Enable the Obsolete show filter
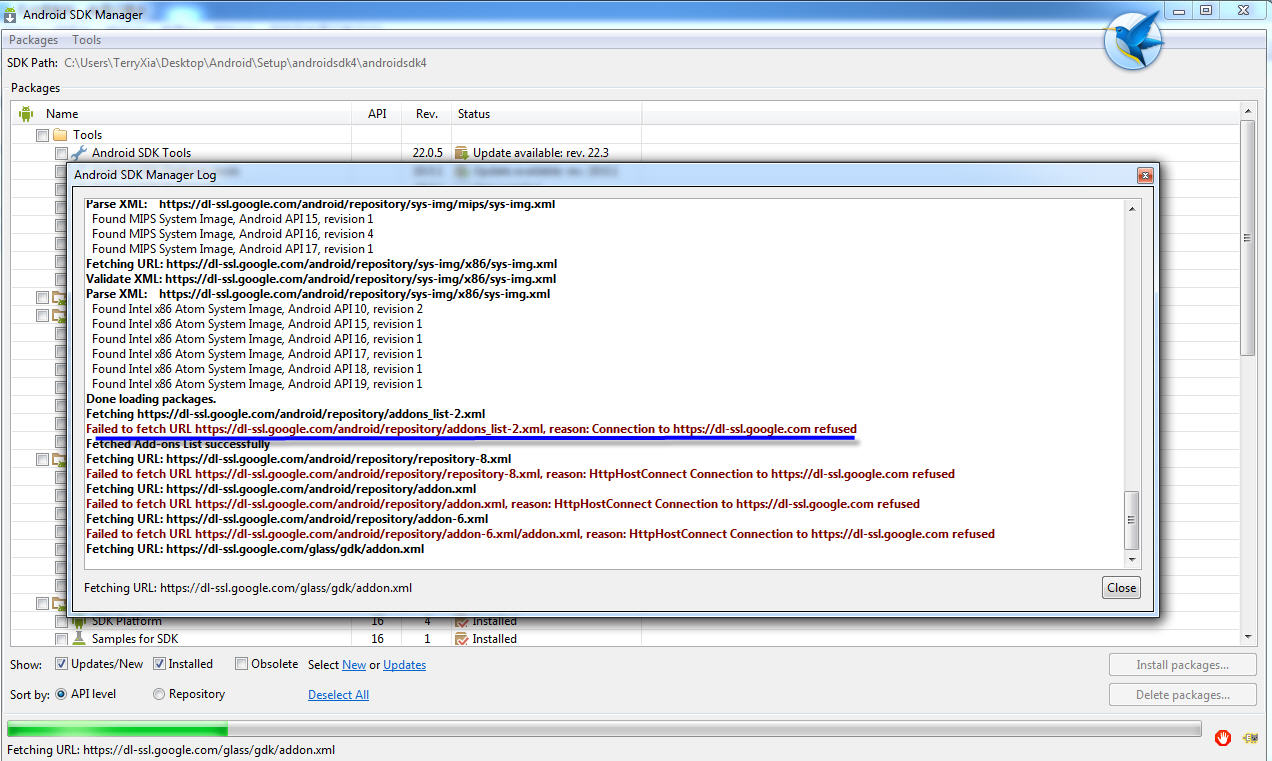The height and width of the screenshot is (761, 1272). [x=241, y=664]
